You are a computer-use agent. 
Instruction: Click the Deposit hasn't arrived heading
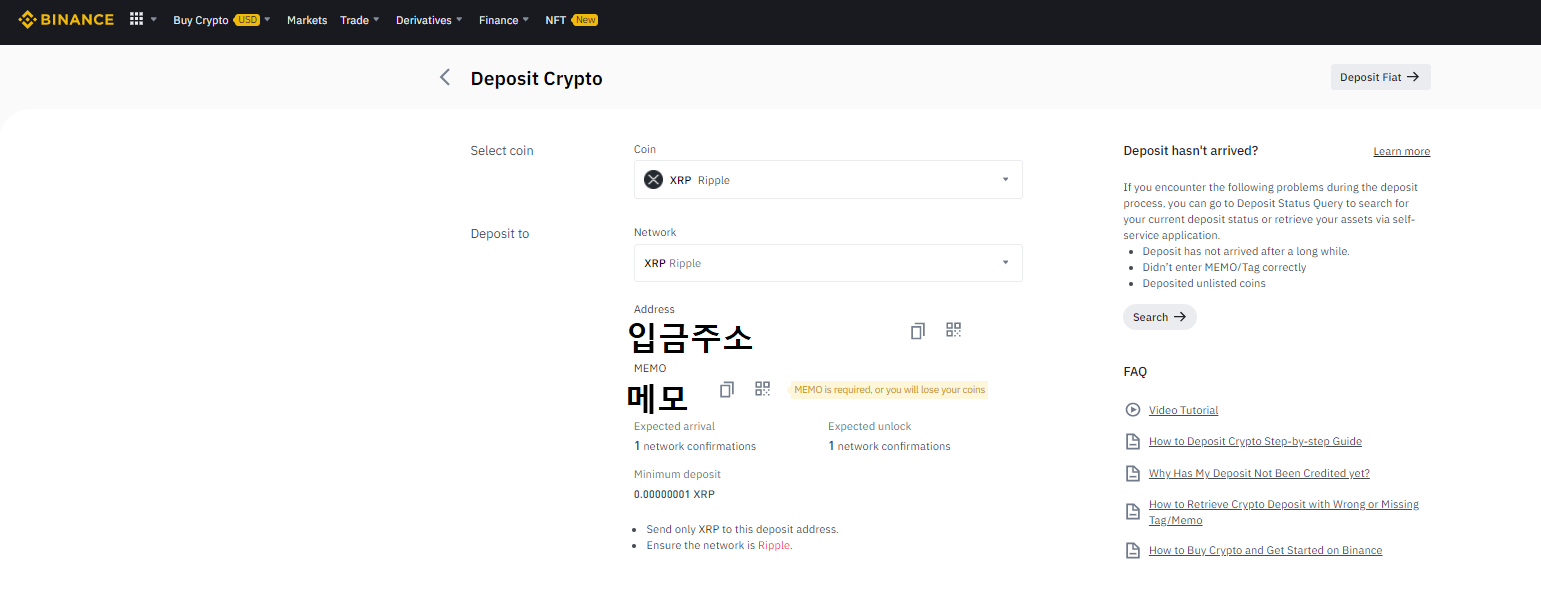pos(1190,151)
